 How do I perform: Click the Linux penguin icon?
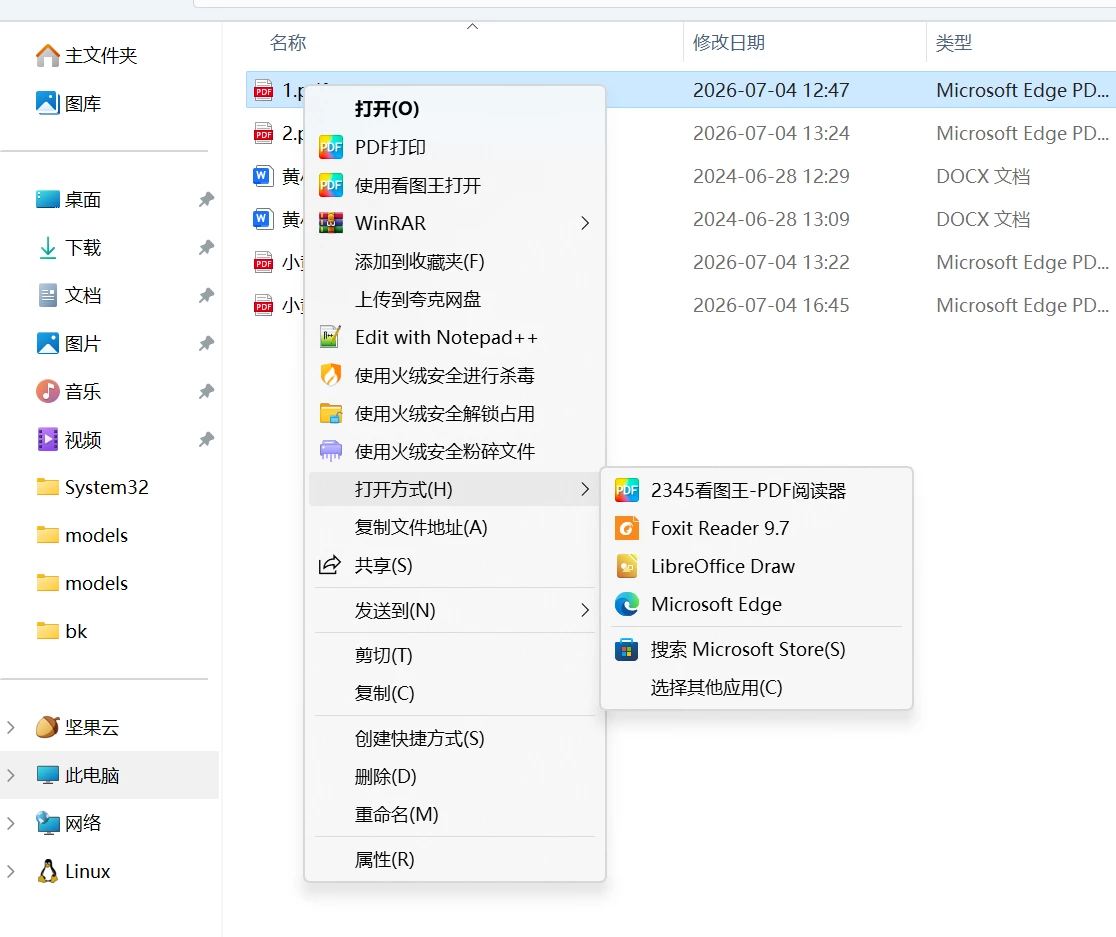pyautogui.click(x=48, y=871)
